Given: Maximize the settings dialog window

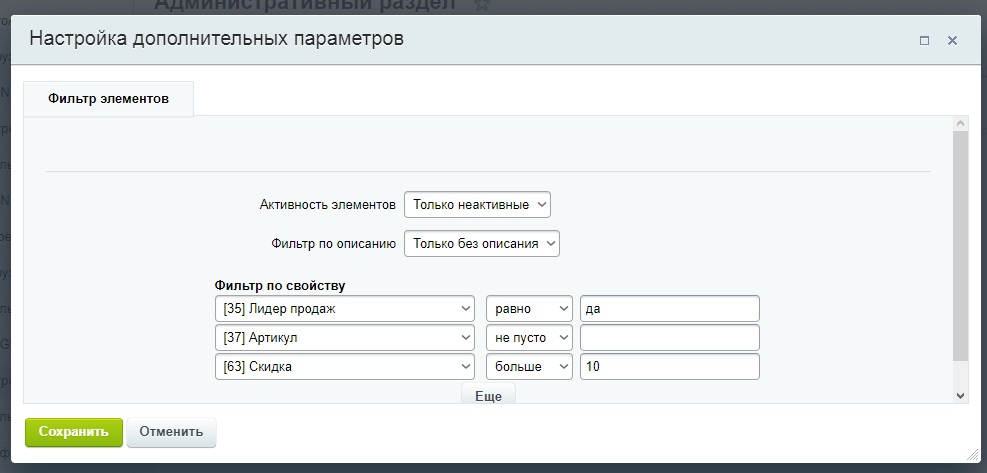Looking at the screenshot, I should pos(924,41).
